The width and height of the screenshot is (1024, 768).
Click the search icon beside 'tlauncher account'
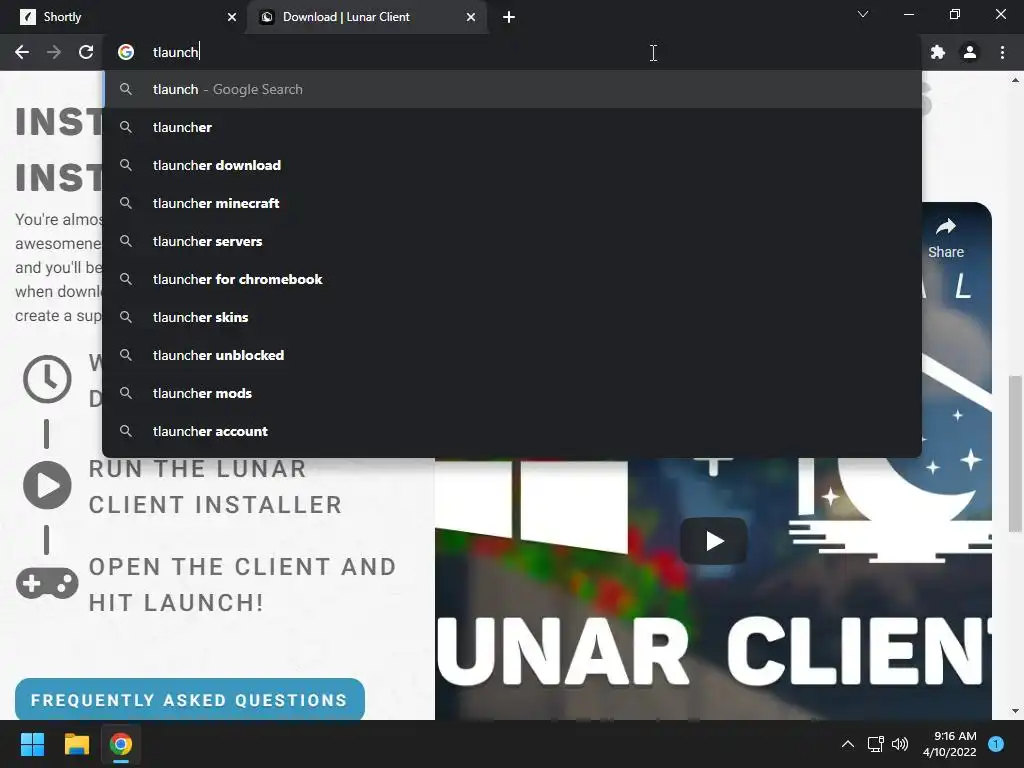click(126, 430)
